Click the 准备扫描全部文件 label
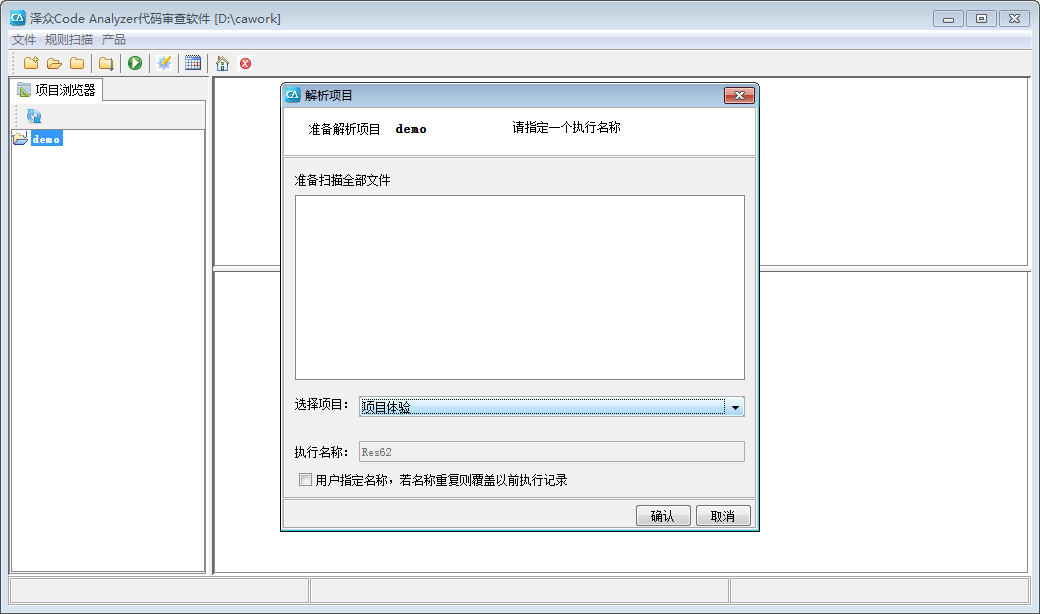 pyautogui.click(x=342, y=180)
